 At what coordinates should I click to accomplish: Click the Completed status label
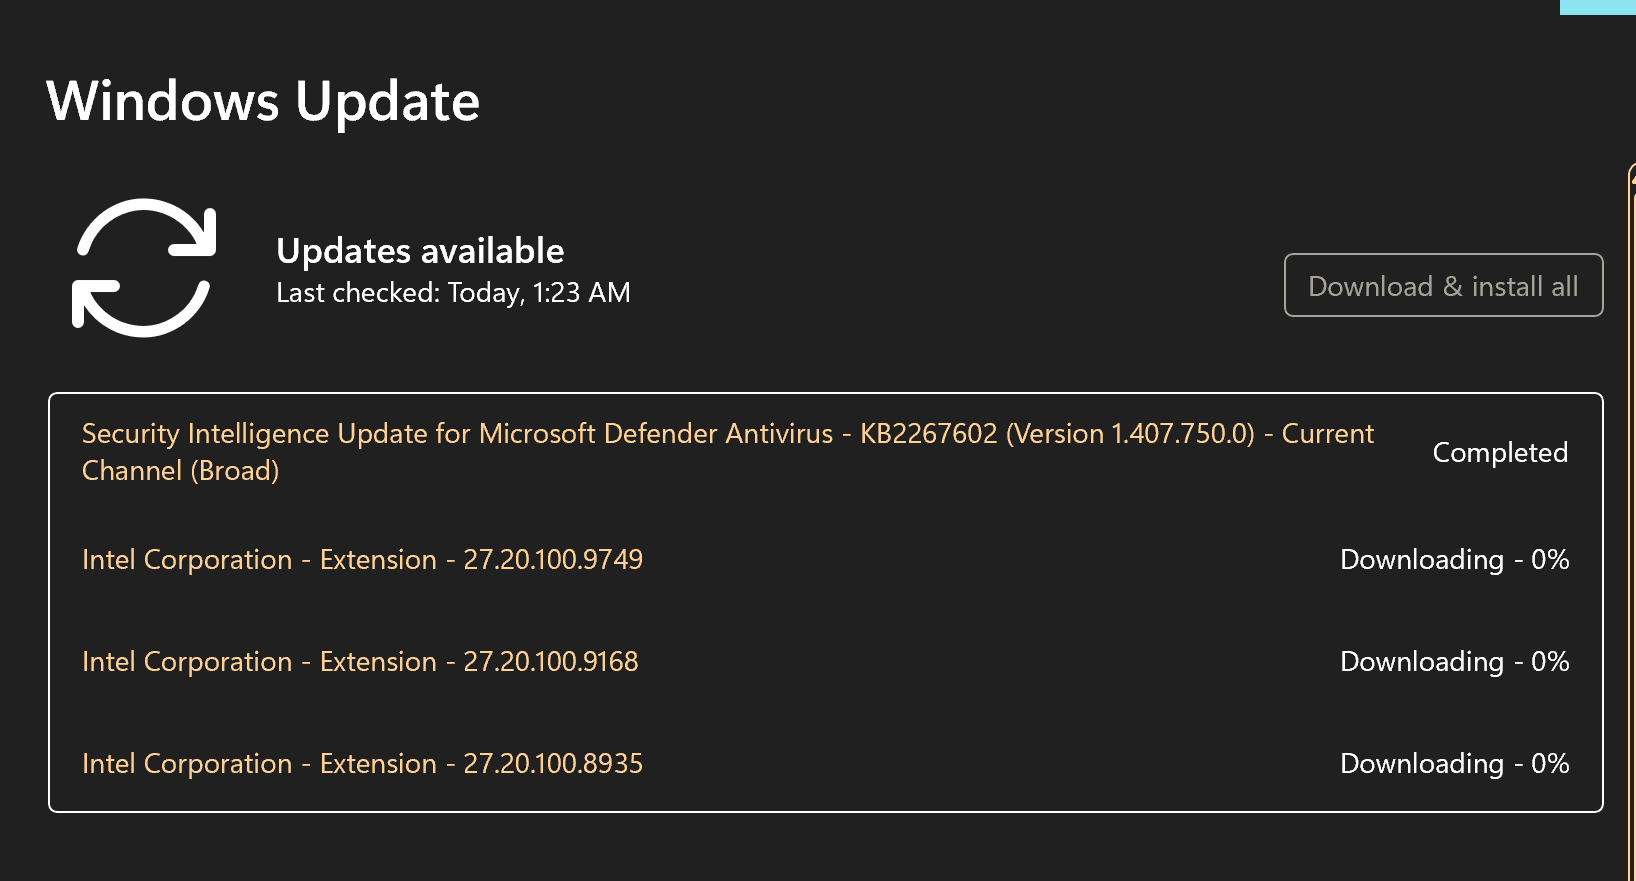[1499, 453]
